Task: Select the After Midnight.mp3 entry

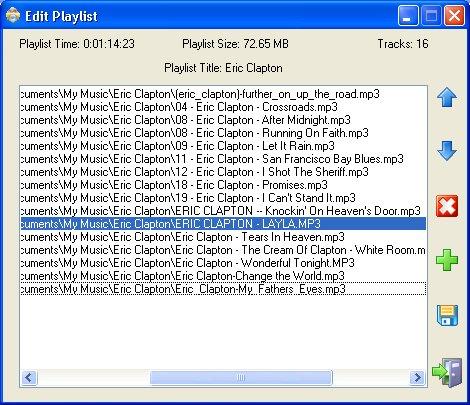Action: (223, 120)
